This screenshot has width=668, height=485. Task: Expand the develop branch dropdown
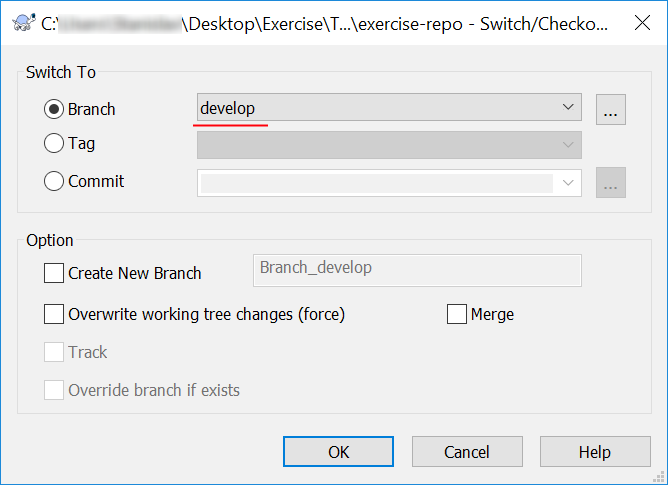click(568, 107)
